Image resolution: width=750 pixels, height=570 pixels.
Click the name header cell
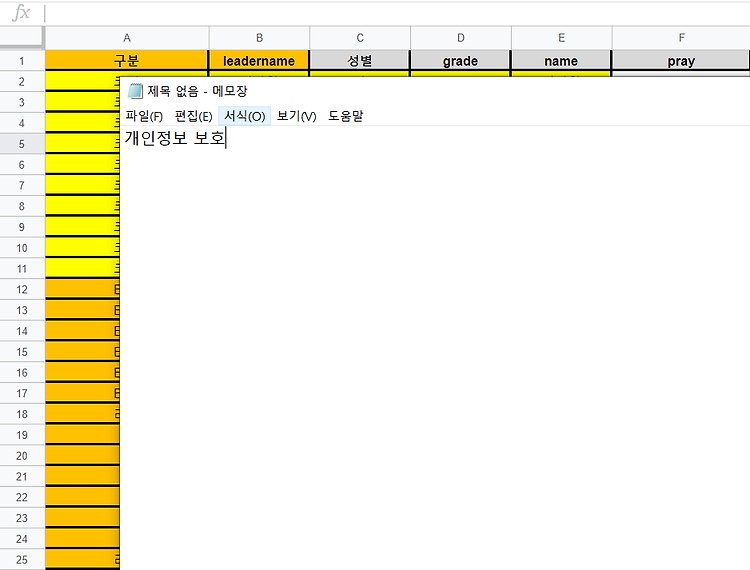click(561, 61)
